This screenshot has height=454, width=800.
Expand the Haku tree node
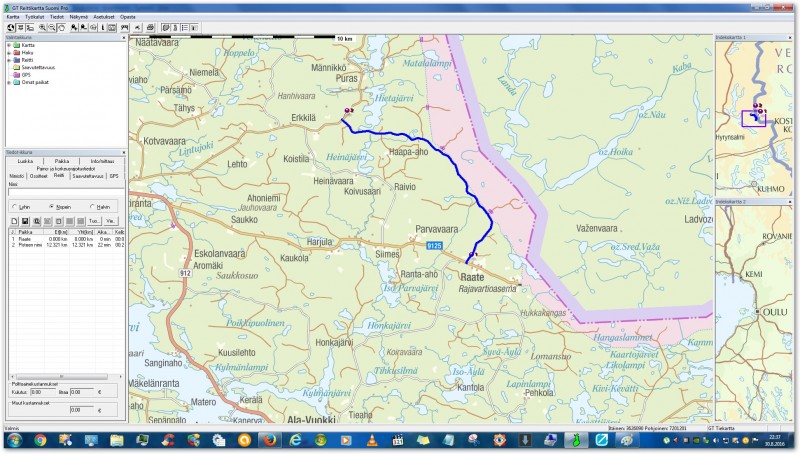pos(8,52)
